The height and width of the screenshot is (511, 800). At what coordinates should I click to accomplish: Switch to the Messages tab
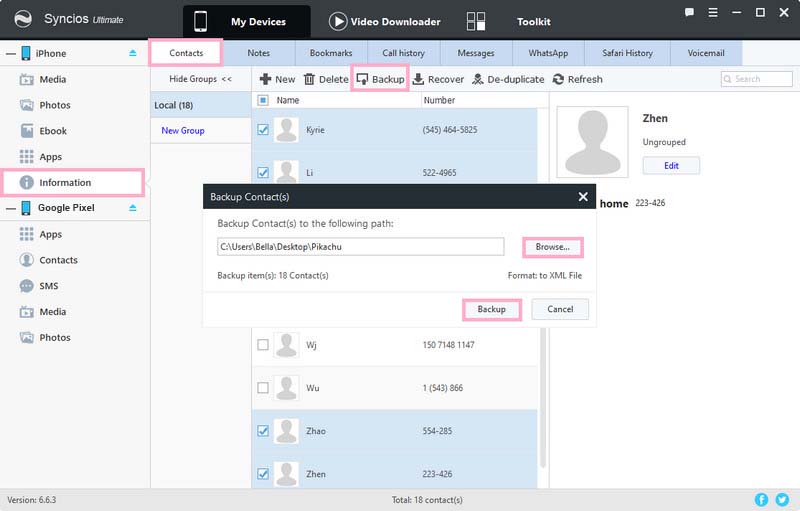(x=476, y=53)
